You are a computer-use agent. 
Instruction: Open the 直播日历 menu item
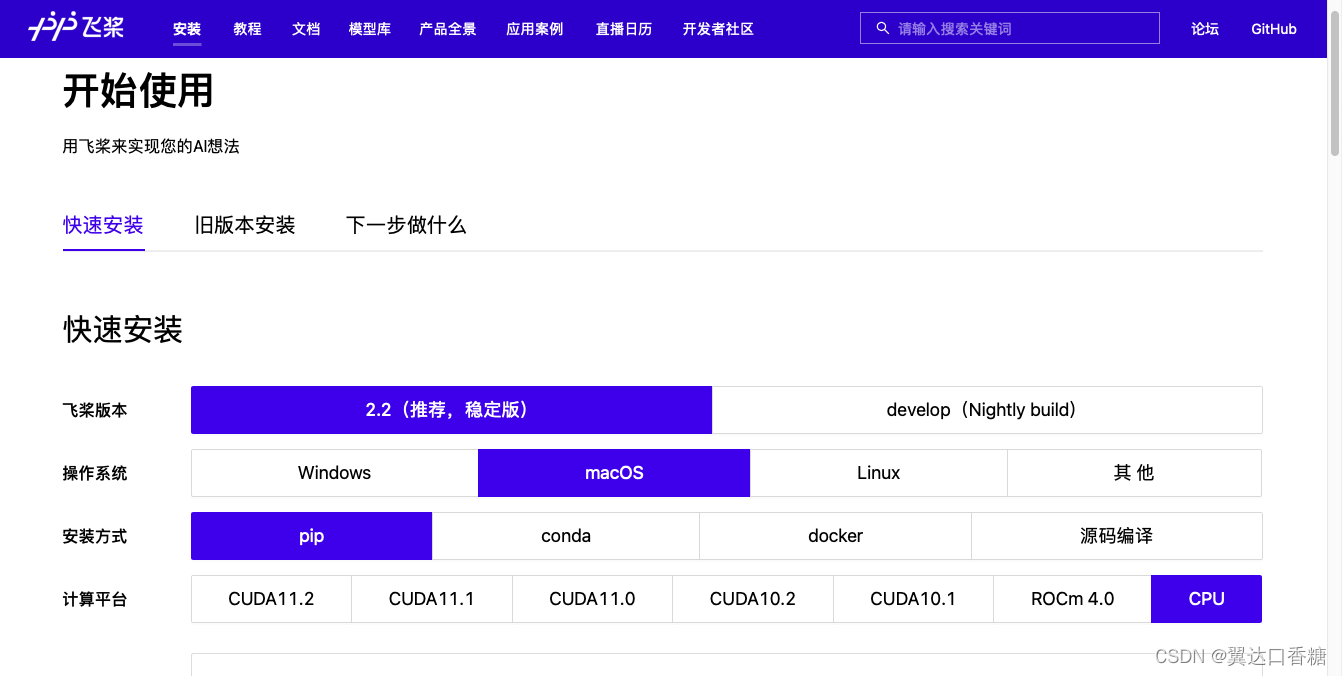[624, 29]
